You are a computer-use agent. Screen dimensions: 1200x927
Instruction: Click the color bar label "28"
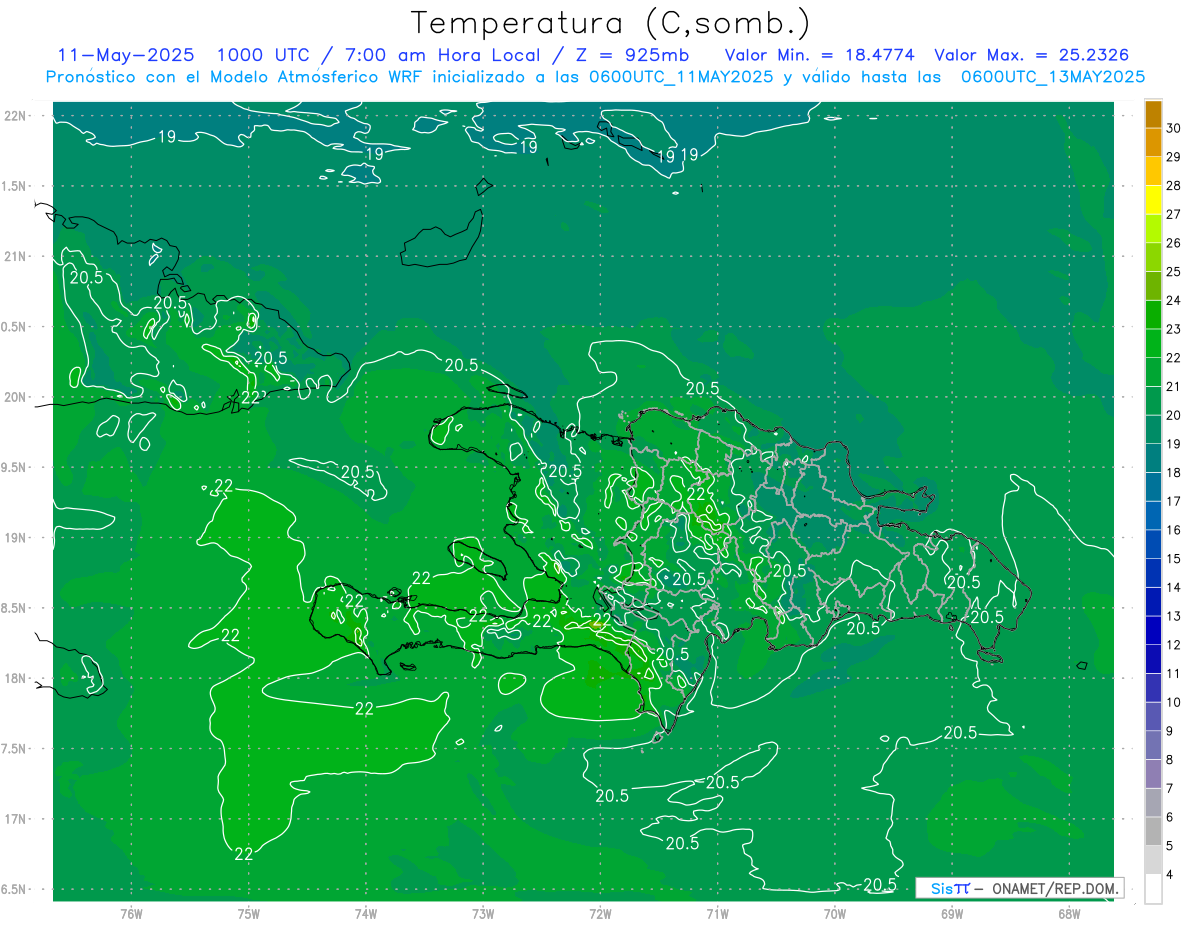[1174, 185]
